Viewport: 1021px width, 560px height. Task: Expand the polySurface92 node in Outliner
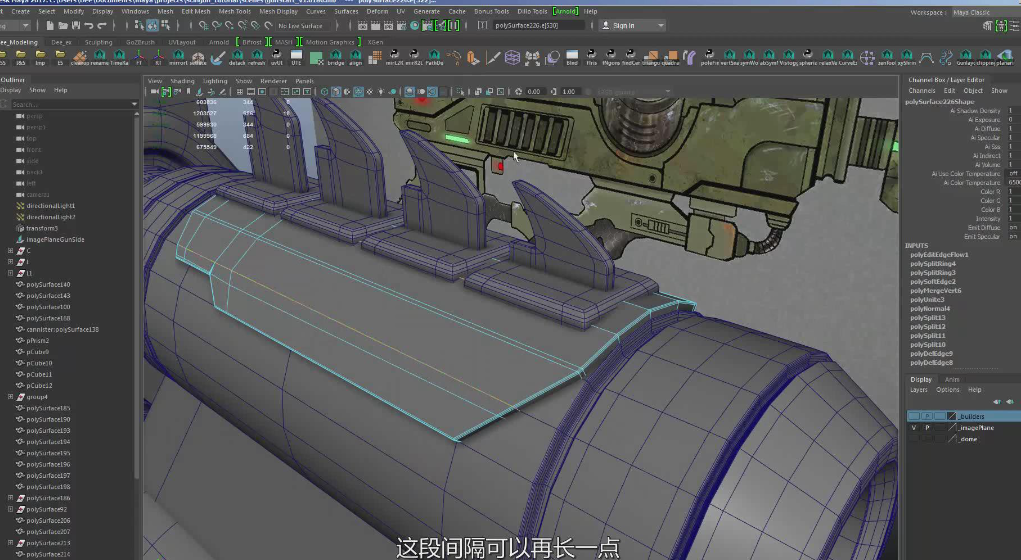coord(10,509)
